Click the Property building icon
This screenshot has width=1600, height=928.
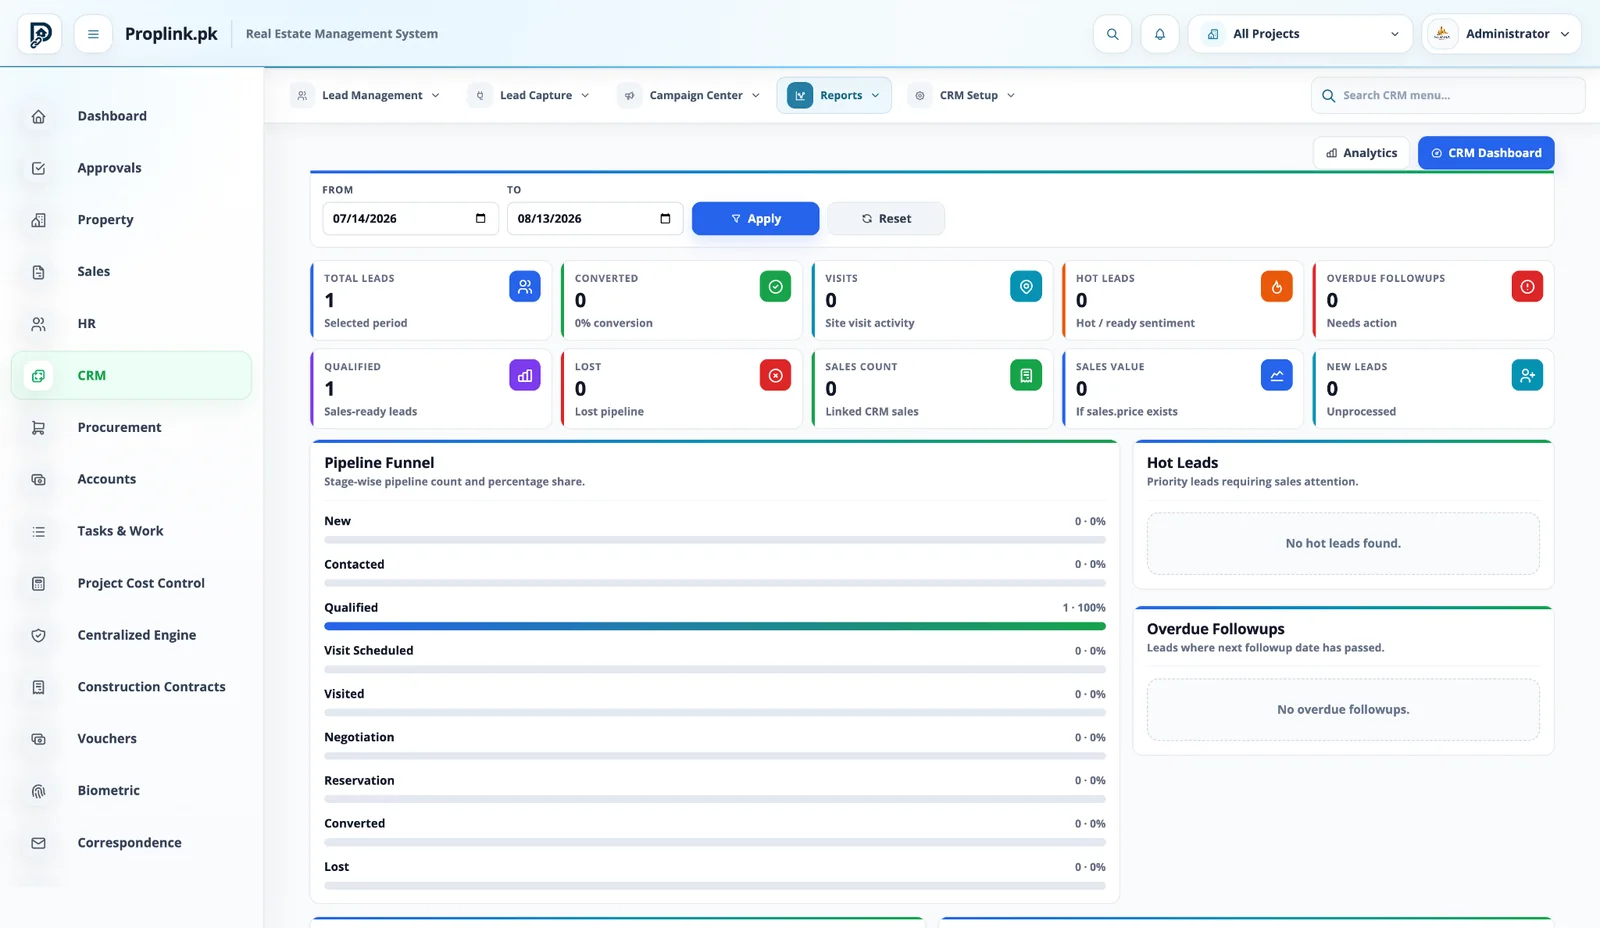[38, 220]
